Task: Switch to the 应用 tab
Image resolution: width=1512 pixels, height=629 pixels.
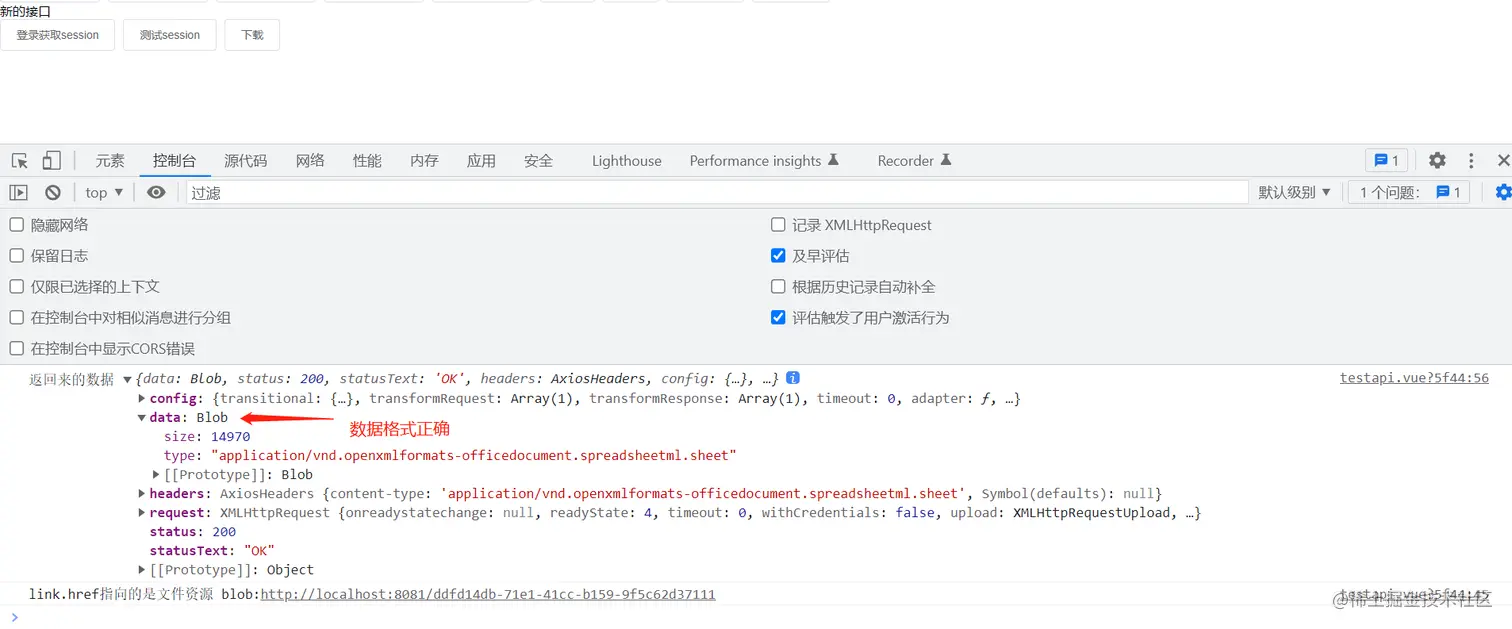Action: pyautogui.click(x=481, y=161)
